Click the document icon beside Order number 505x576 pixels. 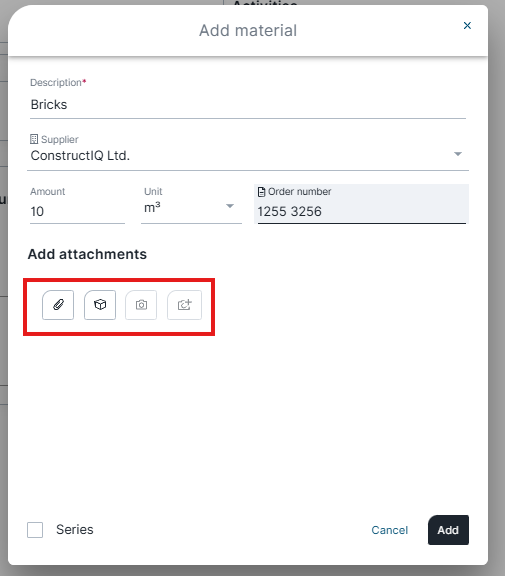tap(261, 192)
